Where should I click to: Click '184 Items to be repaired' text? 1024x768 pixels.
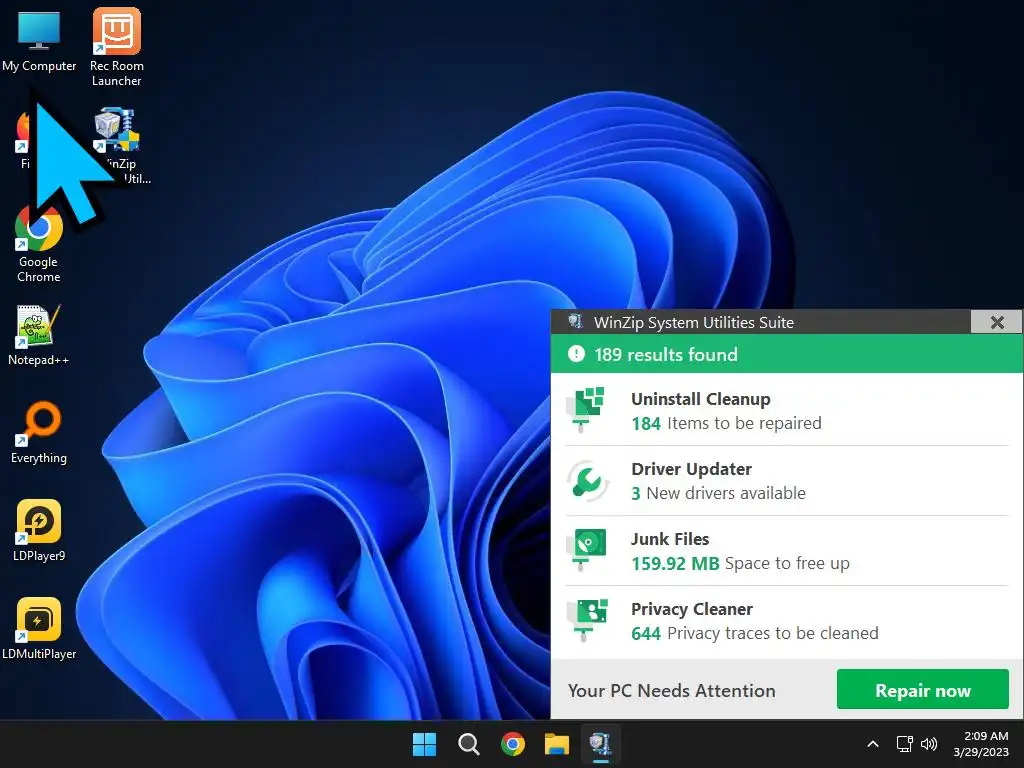point(726,423)
